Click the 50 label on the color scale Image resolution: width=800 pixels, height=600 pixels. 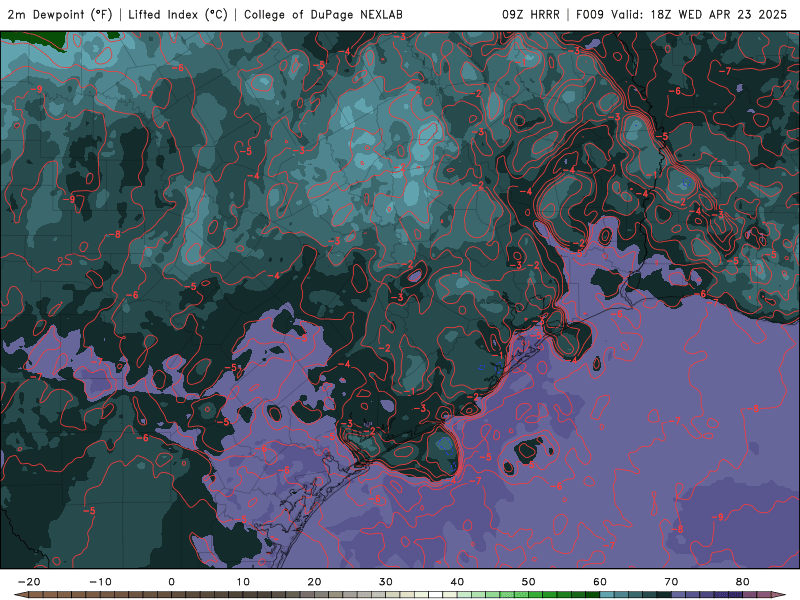pyautogui.click(x=529, y=582)
